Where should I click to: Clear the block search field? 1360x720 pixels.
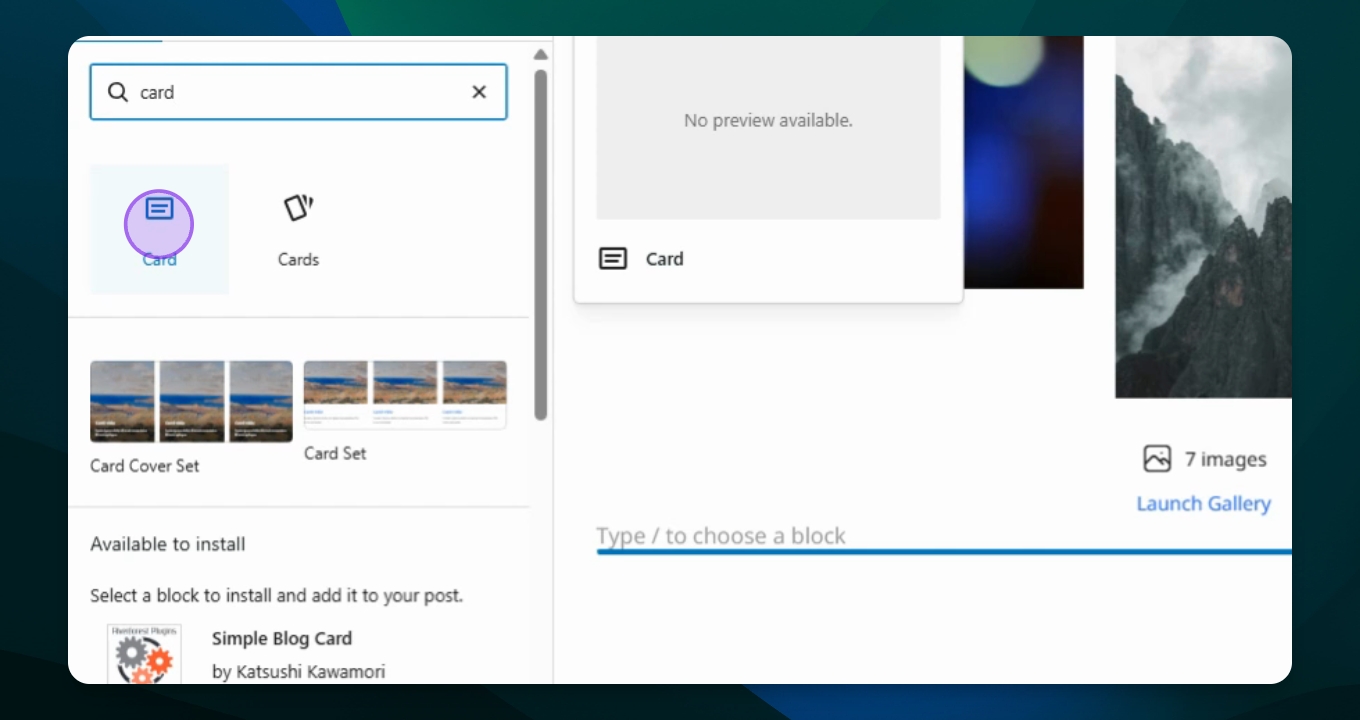(x=479, y=92)
